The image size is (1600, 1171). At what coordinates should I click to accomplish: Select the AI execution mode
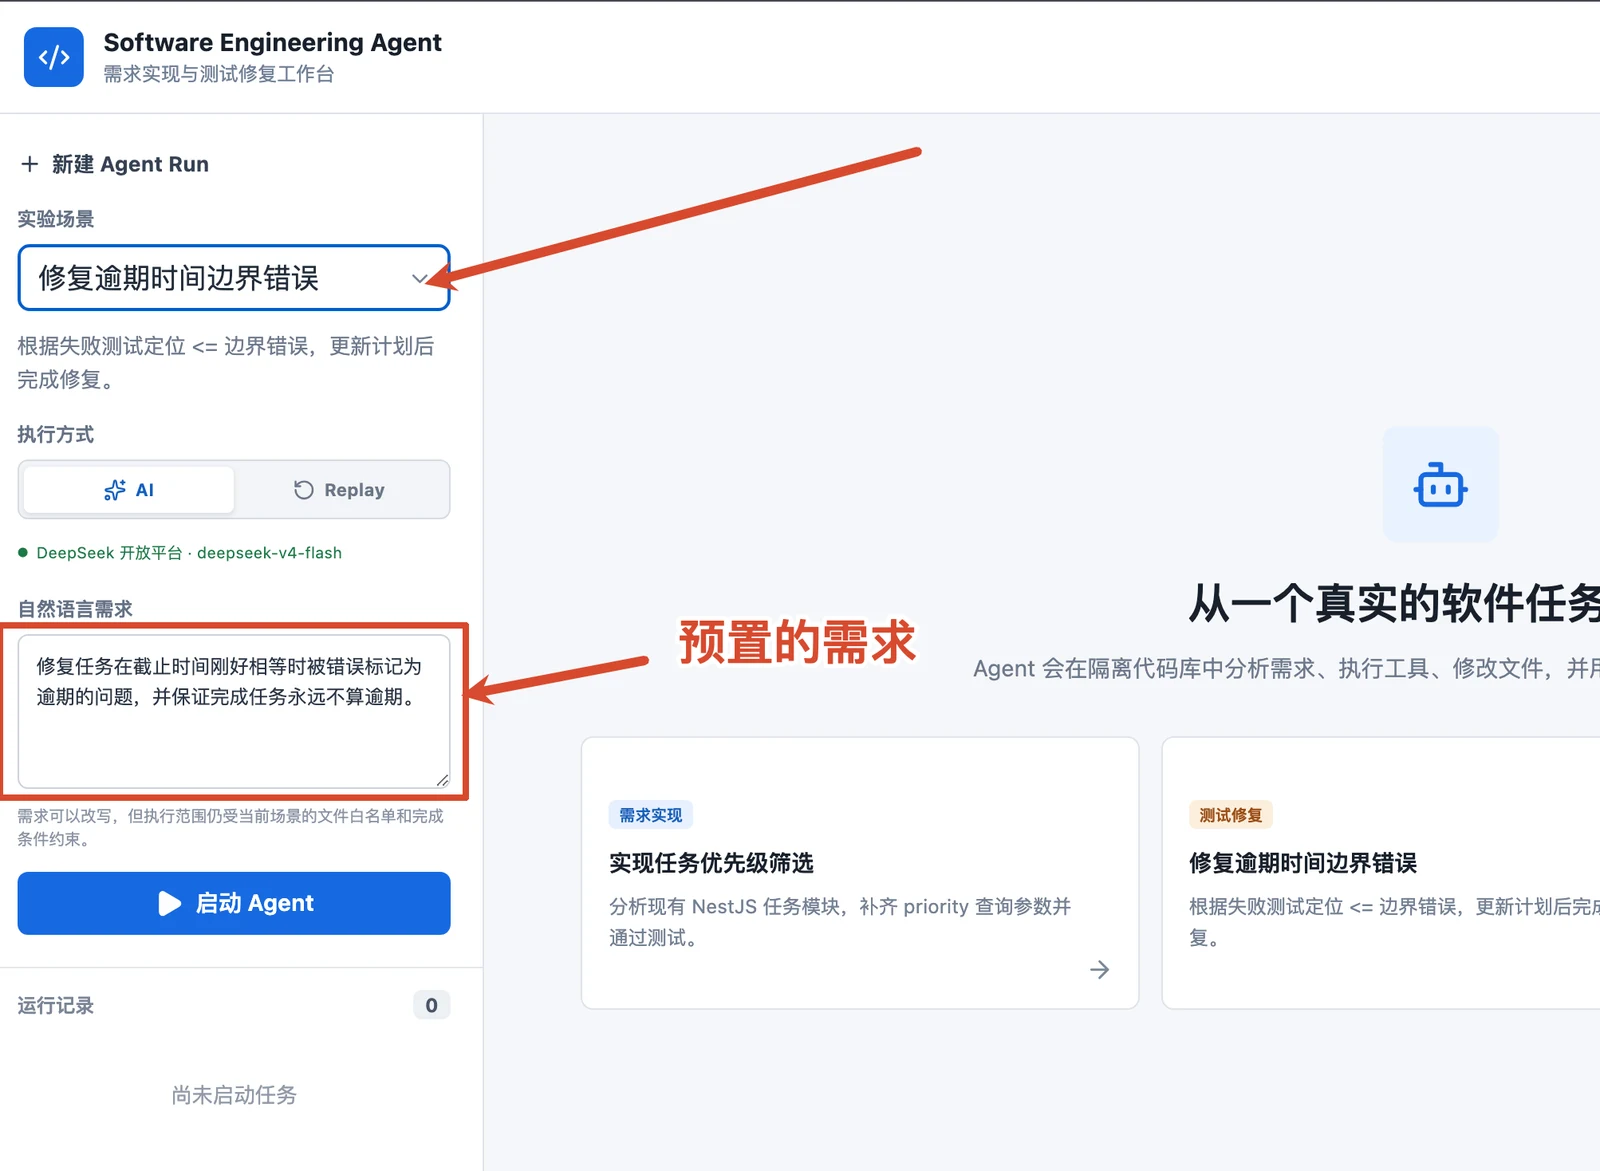tap(129, 490)
